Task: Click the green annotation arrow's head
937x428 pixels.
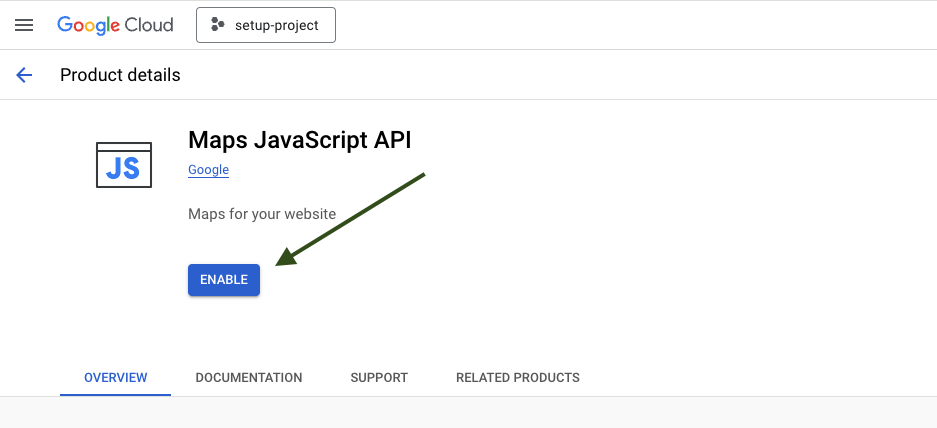Action: point(287,258)
